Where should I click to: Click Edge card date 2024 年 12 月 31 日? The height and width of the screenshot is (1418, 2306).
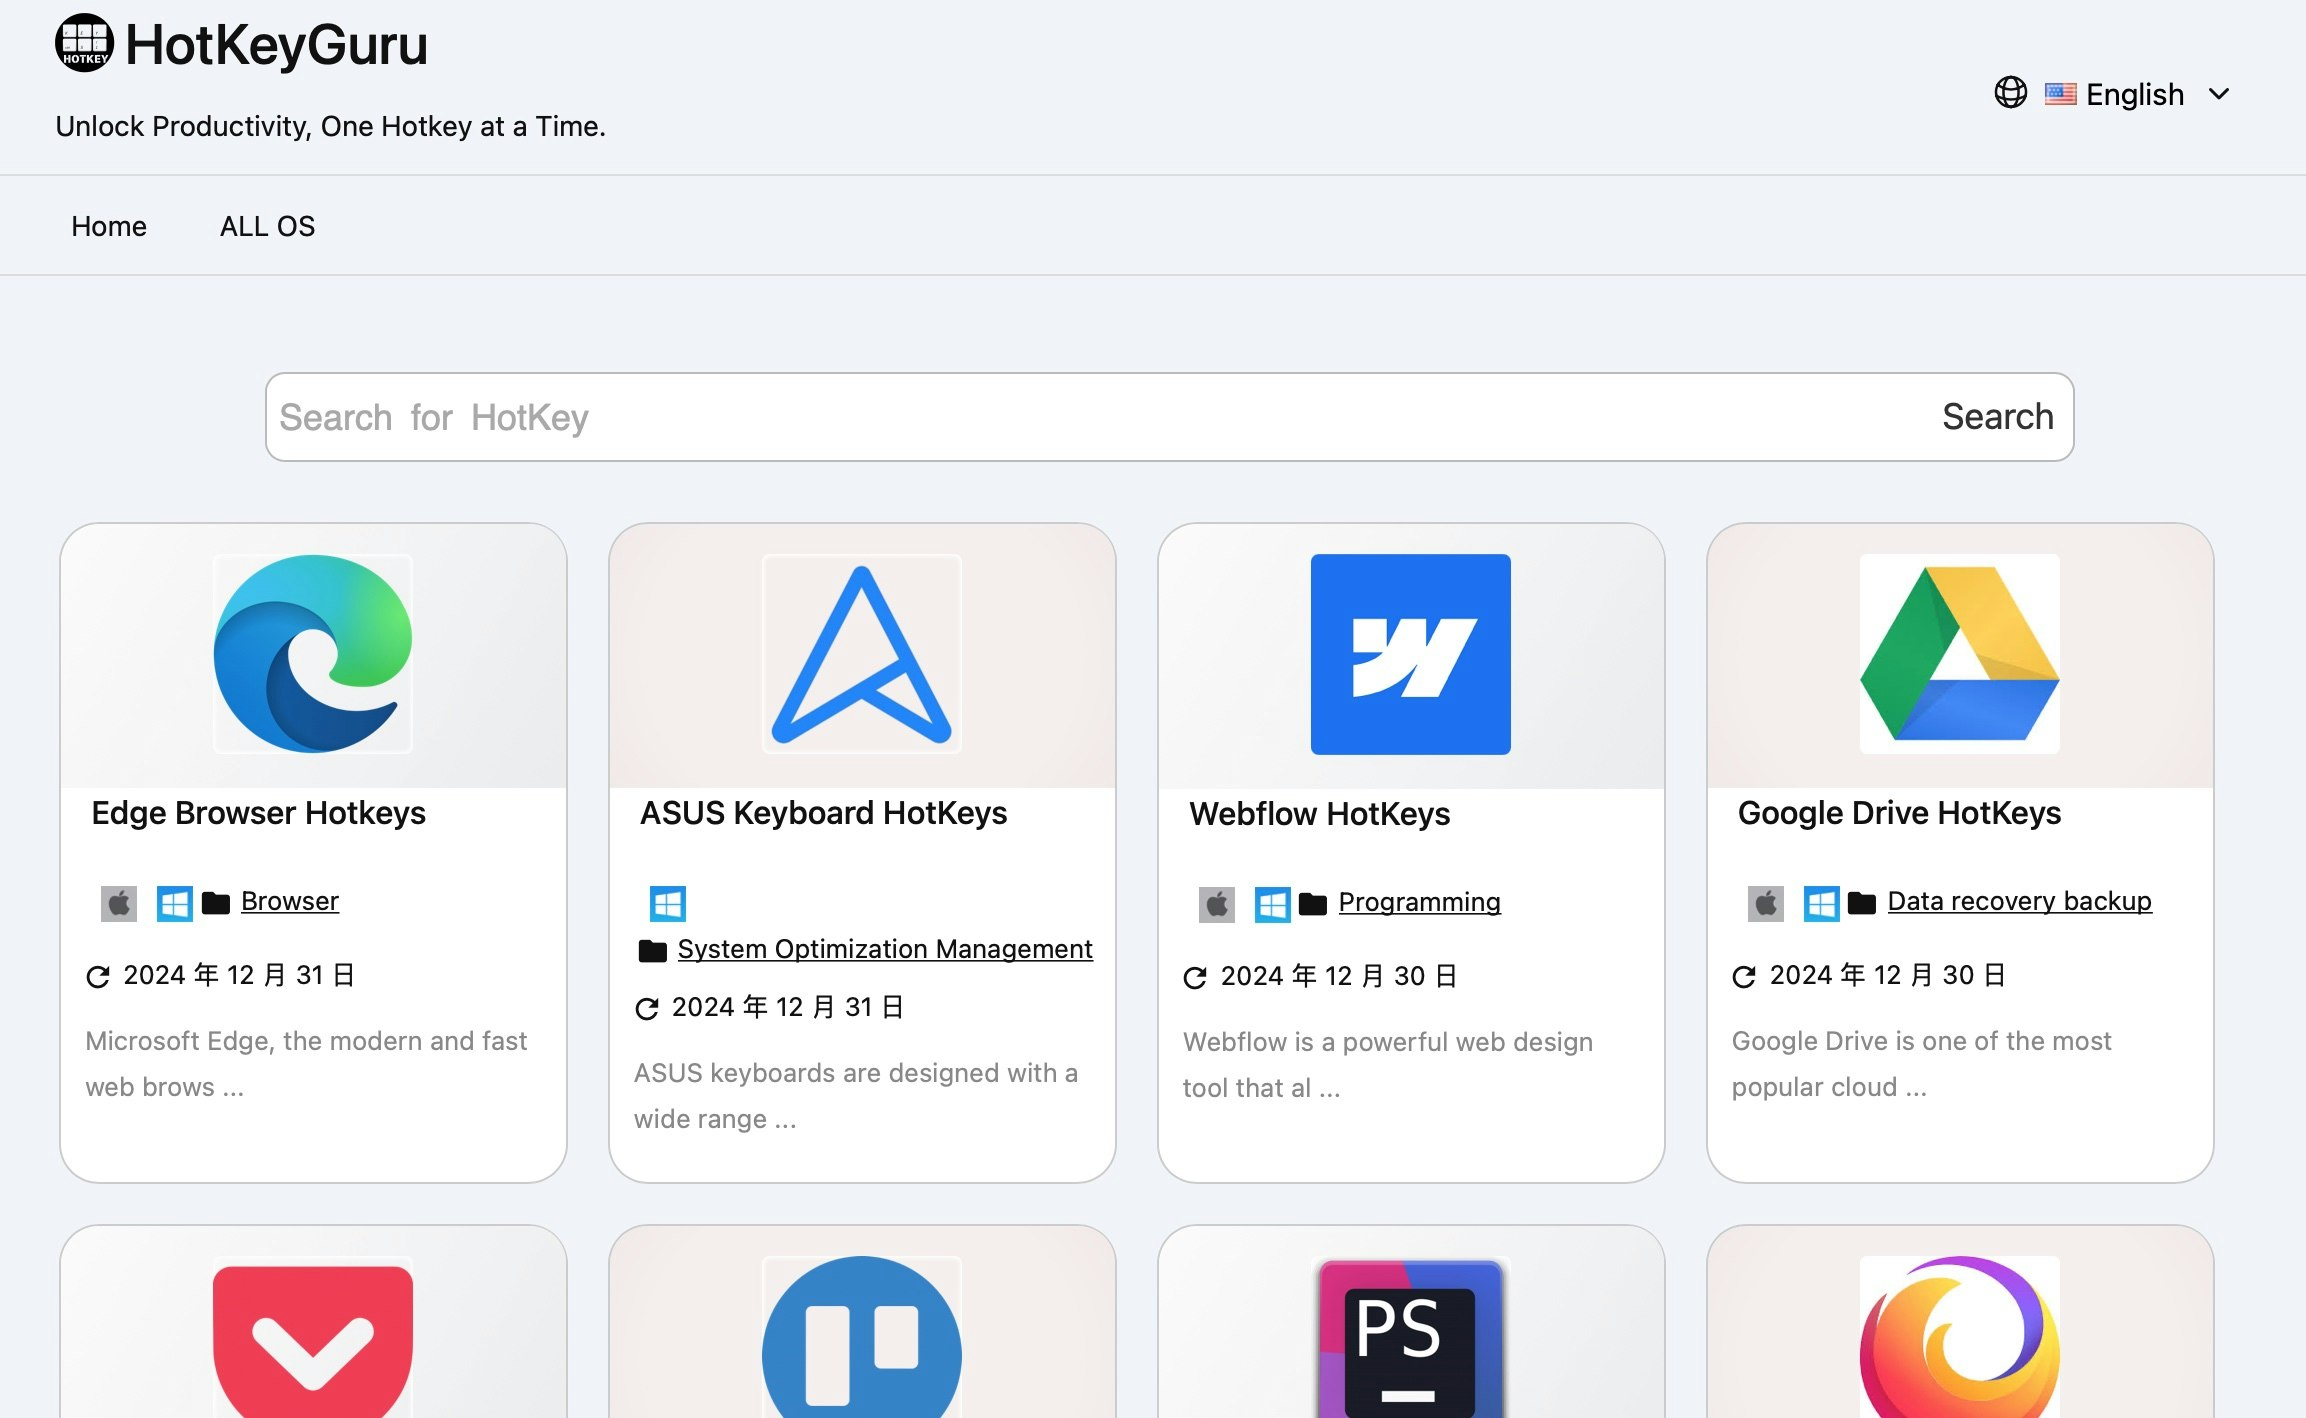pos(239,975)
